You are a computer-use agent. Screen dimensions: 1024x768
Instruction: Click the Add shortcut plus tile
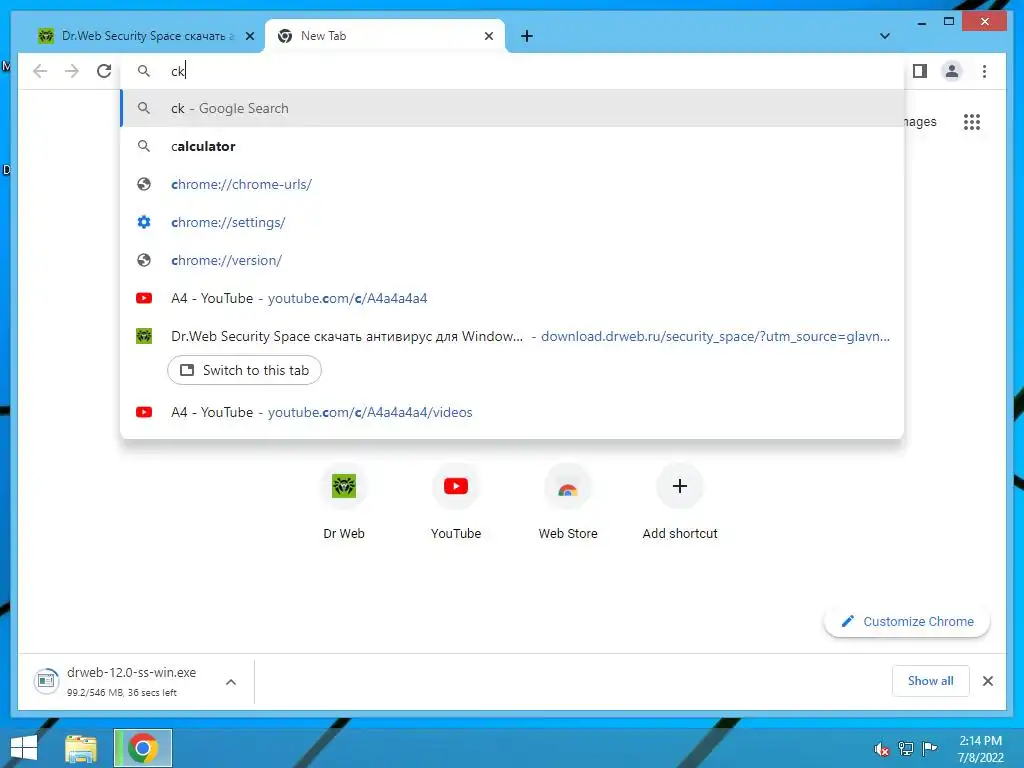[679, 502]
